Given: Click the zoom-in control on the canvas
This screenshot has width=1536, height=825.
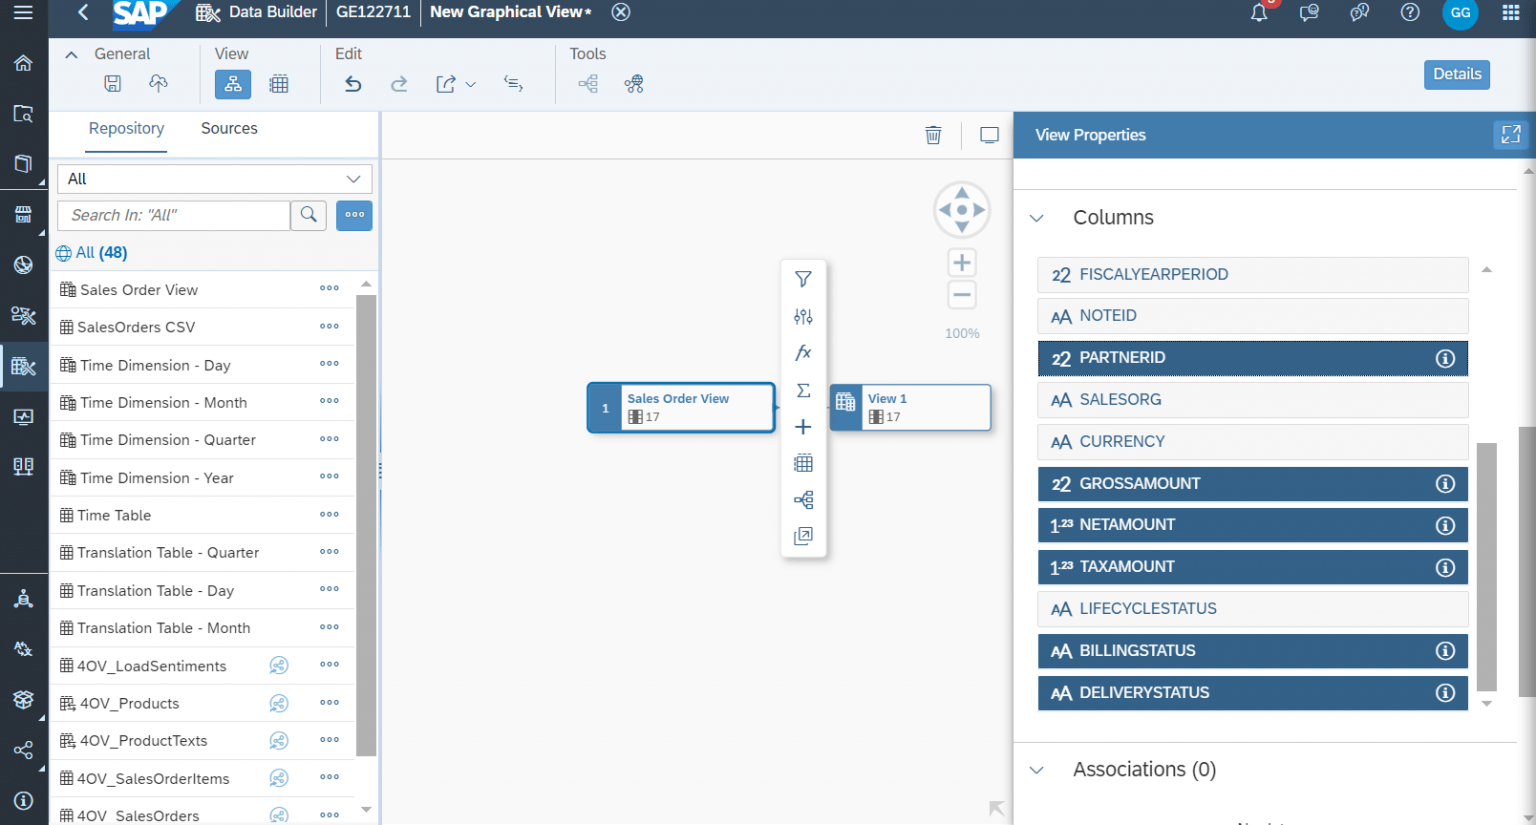Looking at the screenshot, I should coord(961,261).
